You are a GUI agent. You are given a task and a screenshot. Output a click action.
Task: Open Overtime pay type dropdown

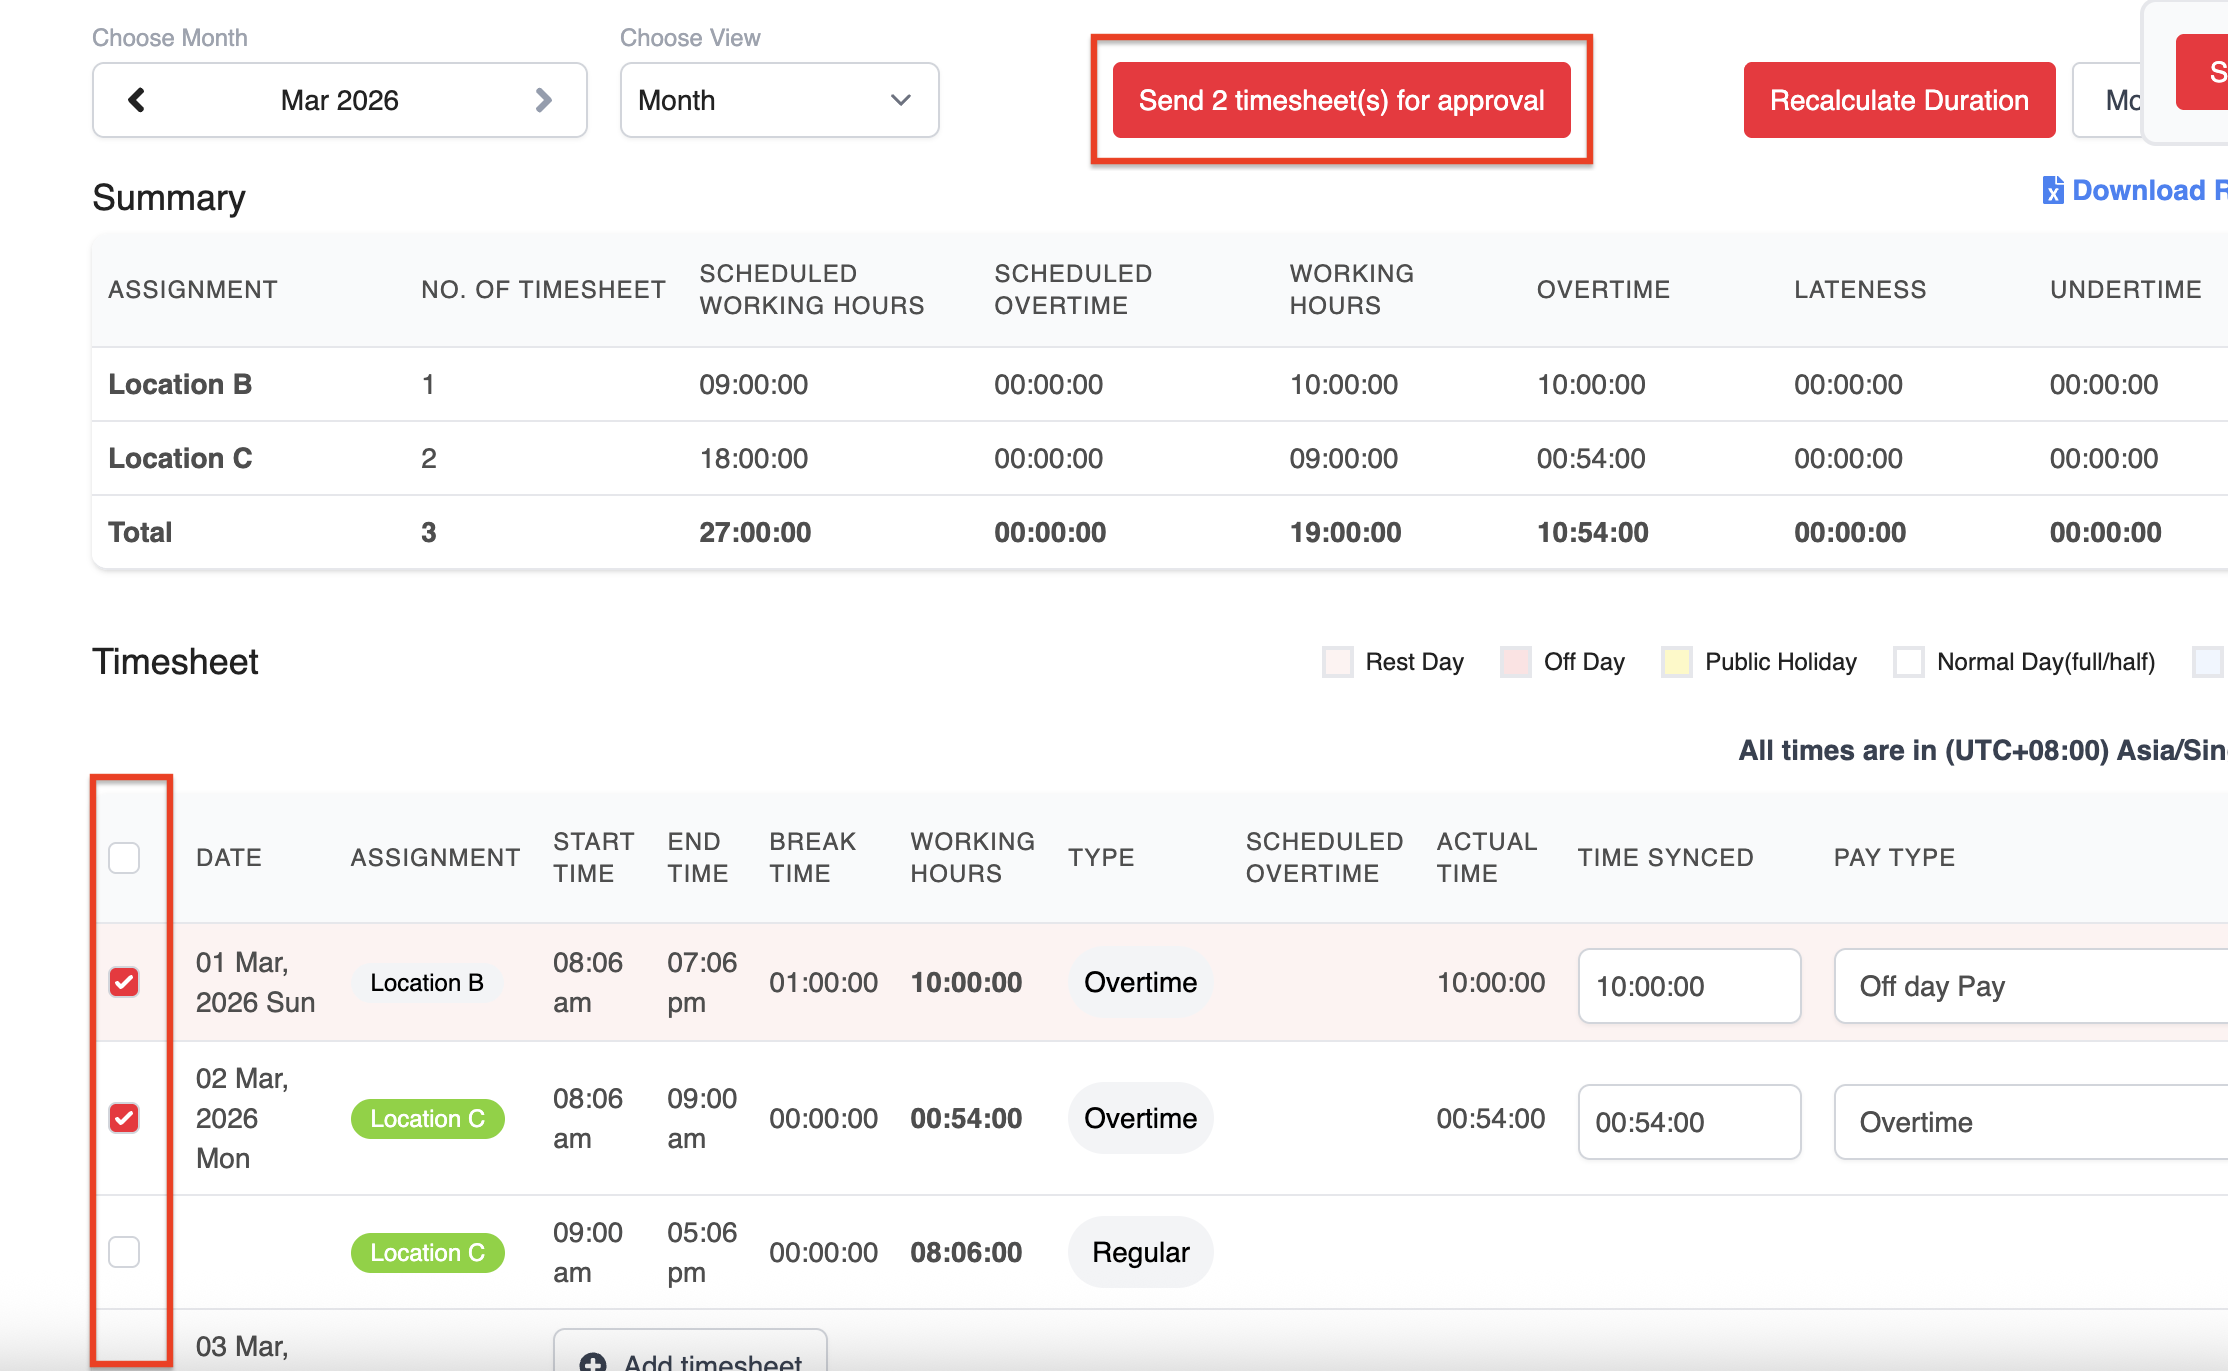(x=2030, y=1122)
